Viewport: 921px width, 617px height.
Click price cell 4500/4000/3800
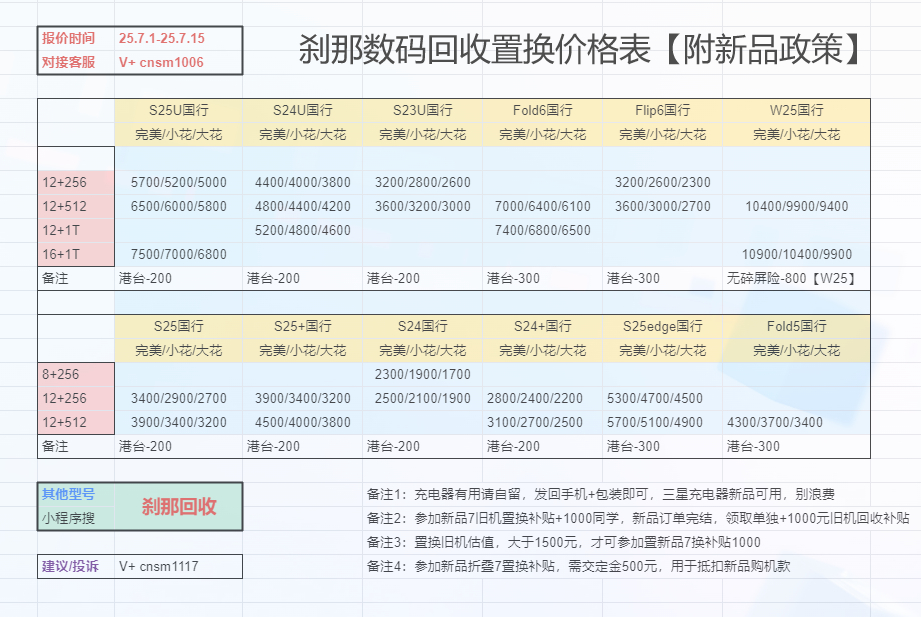click(302, 422)
